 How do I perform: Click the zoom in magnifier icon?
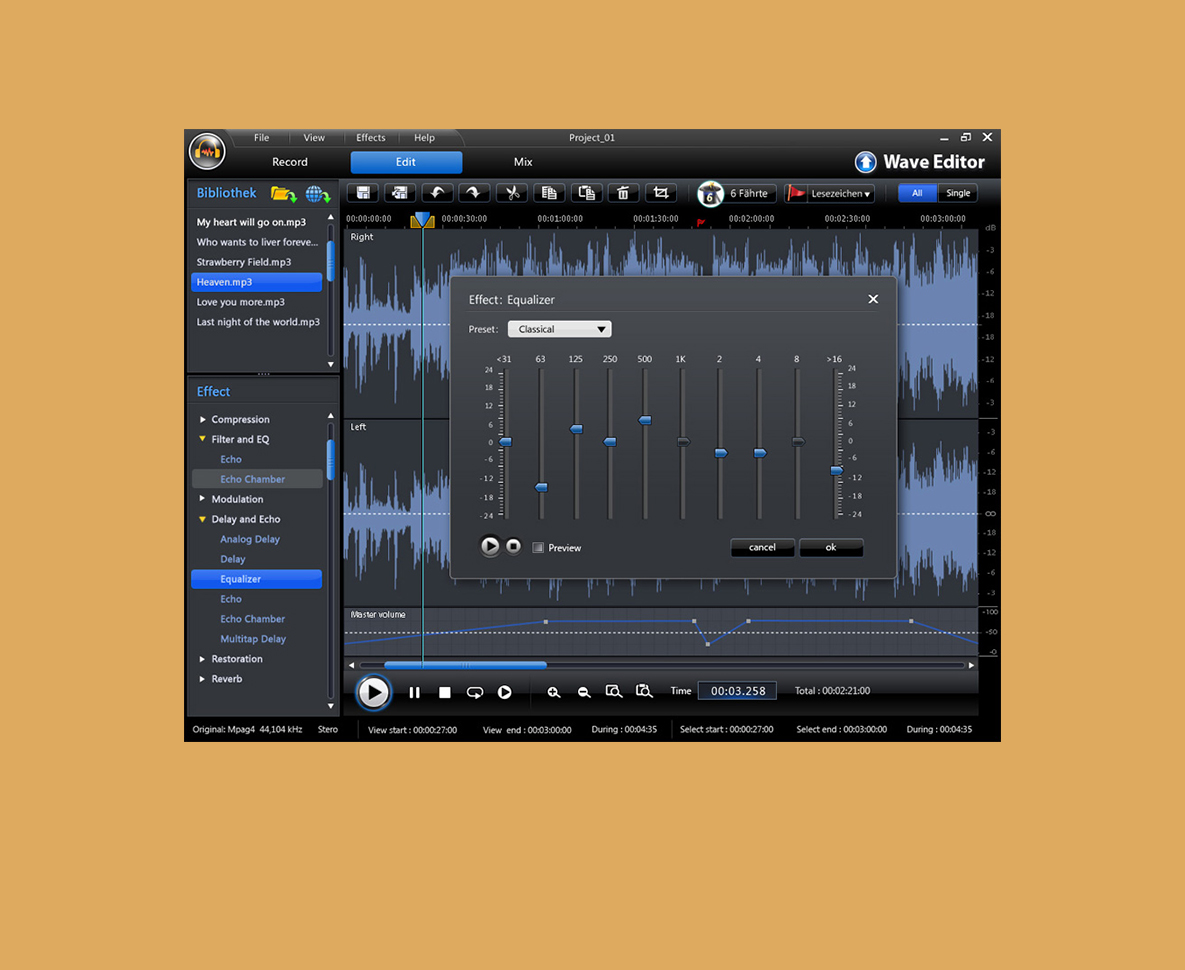coord(554,692)
